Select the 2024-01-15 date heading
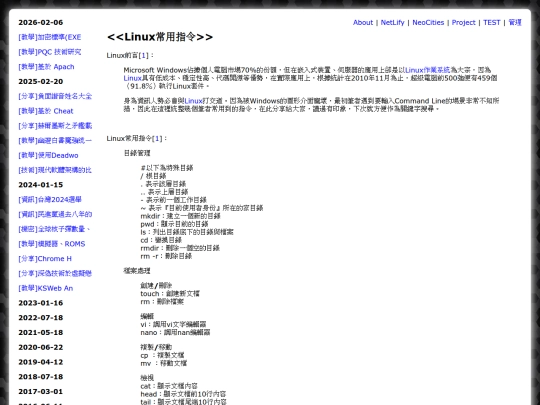540x405 pixels. (41, 185)
